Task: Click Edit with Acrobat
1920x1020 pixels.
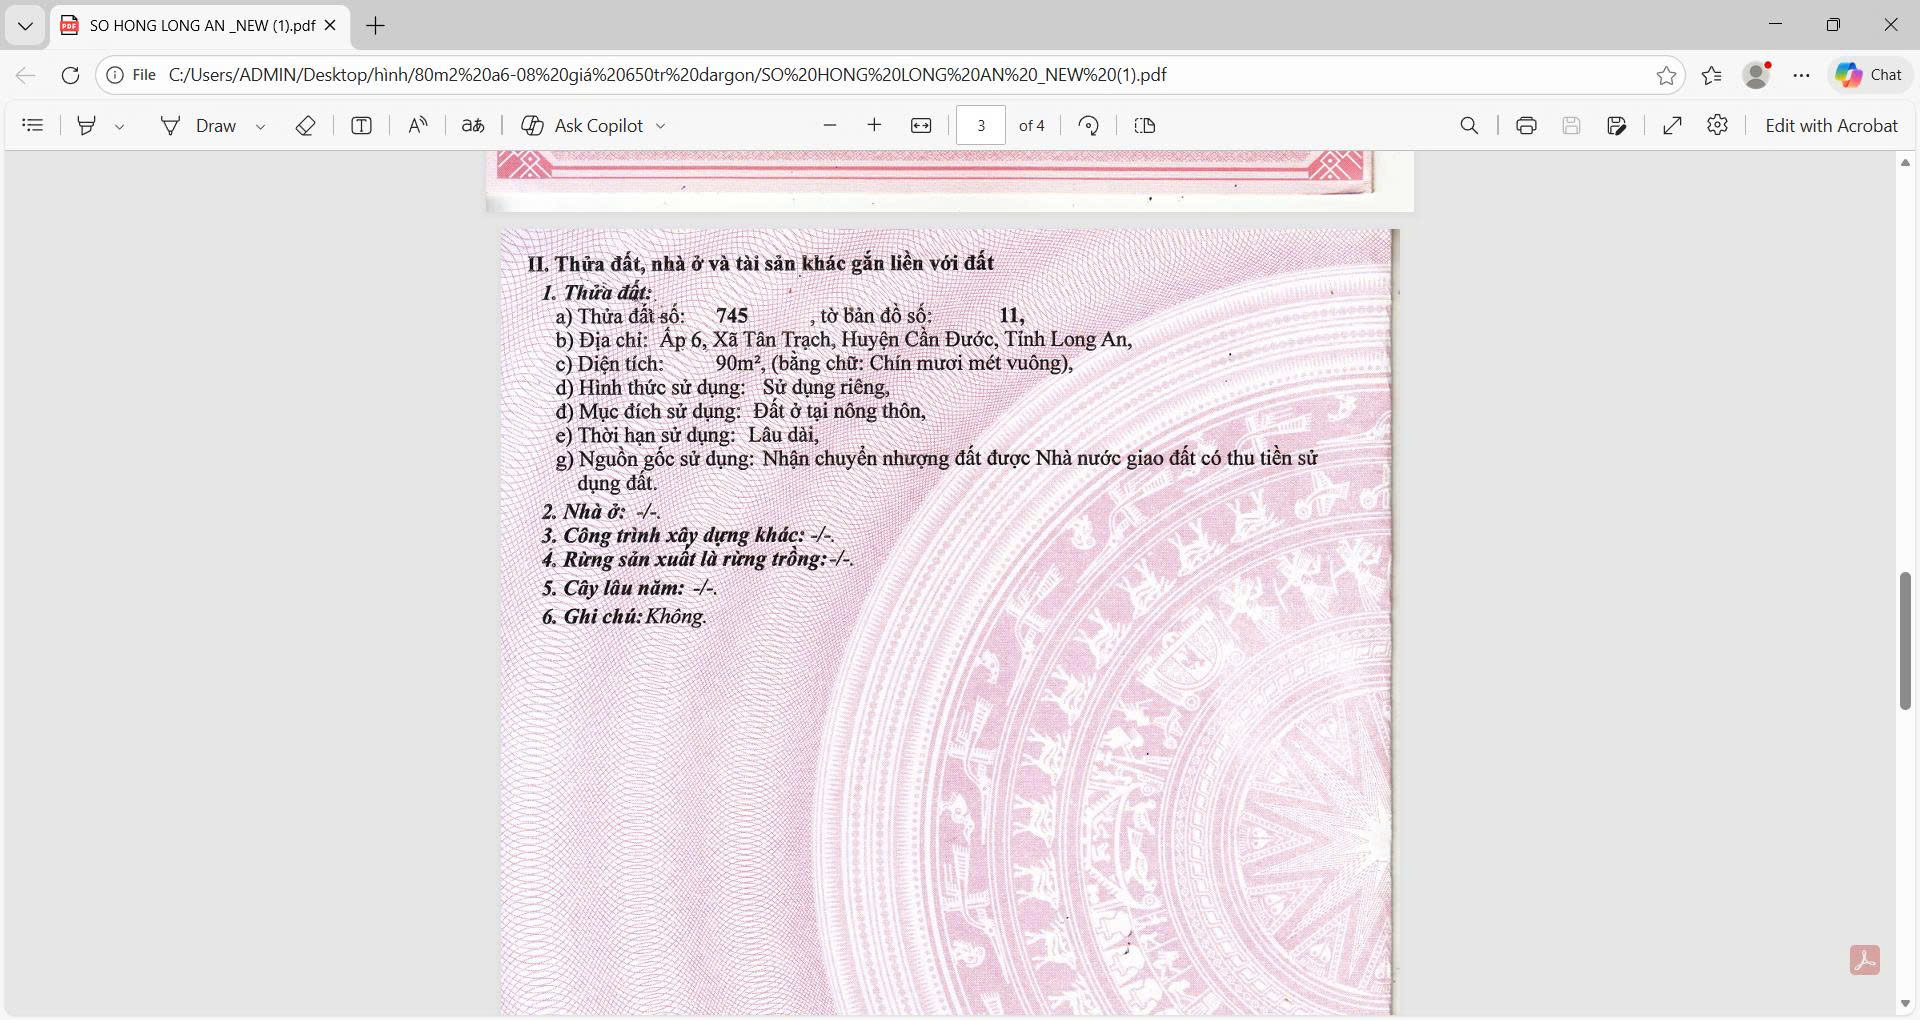Action: tap(1831, 125)
